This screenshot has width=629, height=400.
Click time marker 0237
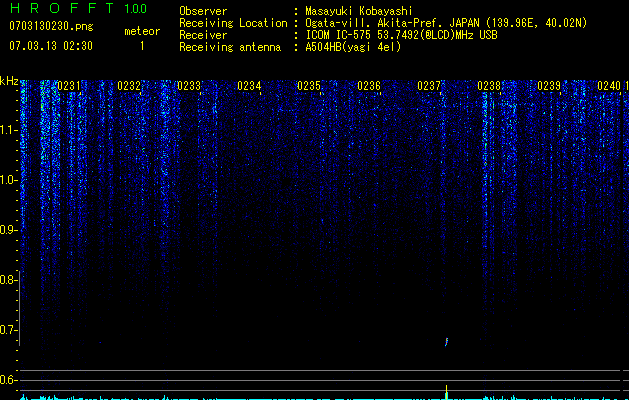point(429,86)
